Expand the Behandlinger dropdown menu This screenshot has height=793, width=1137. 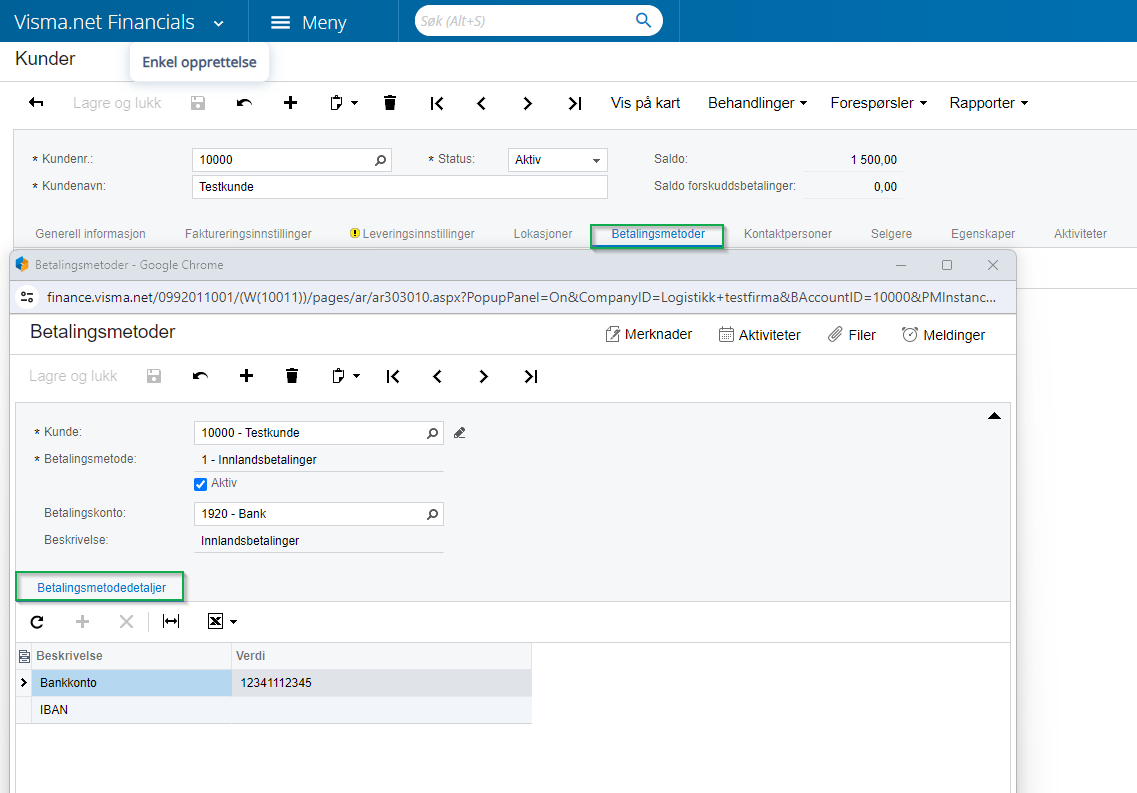point(757,103)
